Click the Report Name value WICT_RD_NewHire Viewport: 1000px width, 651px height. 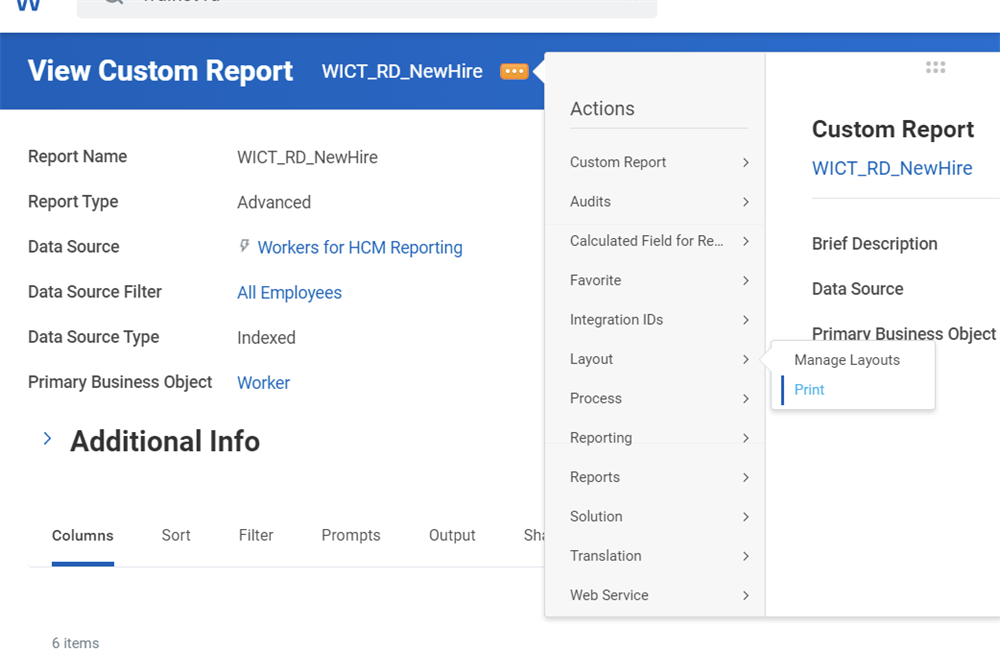point(307,157)
